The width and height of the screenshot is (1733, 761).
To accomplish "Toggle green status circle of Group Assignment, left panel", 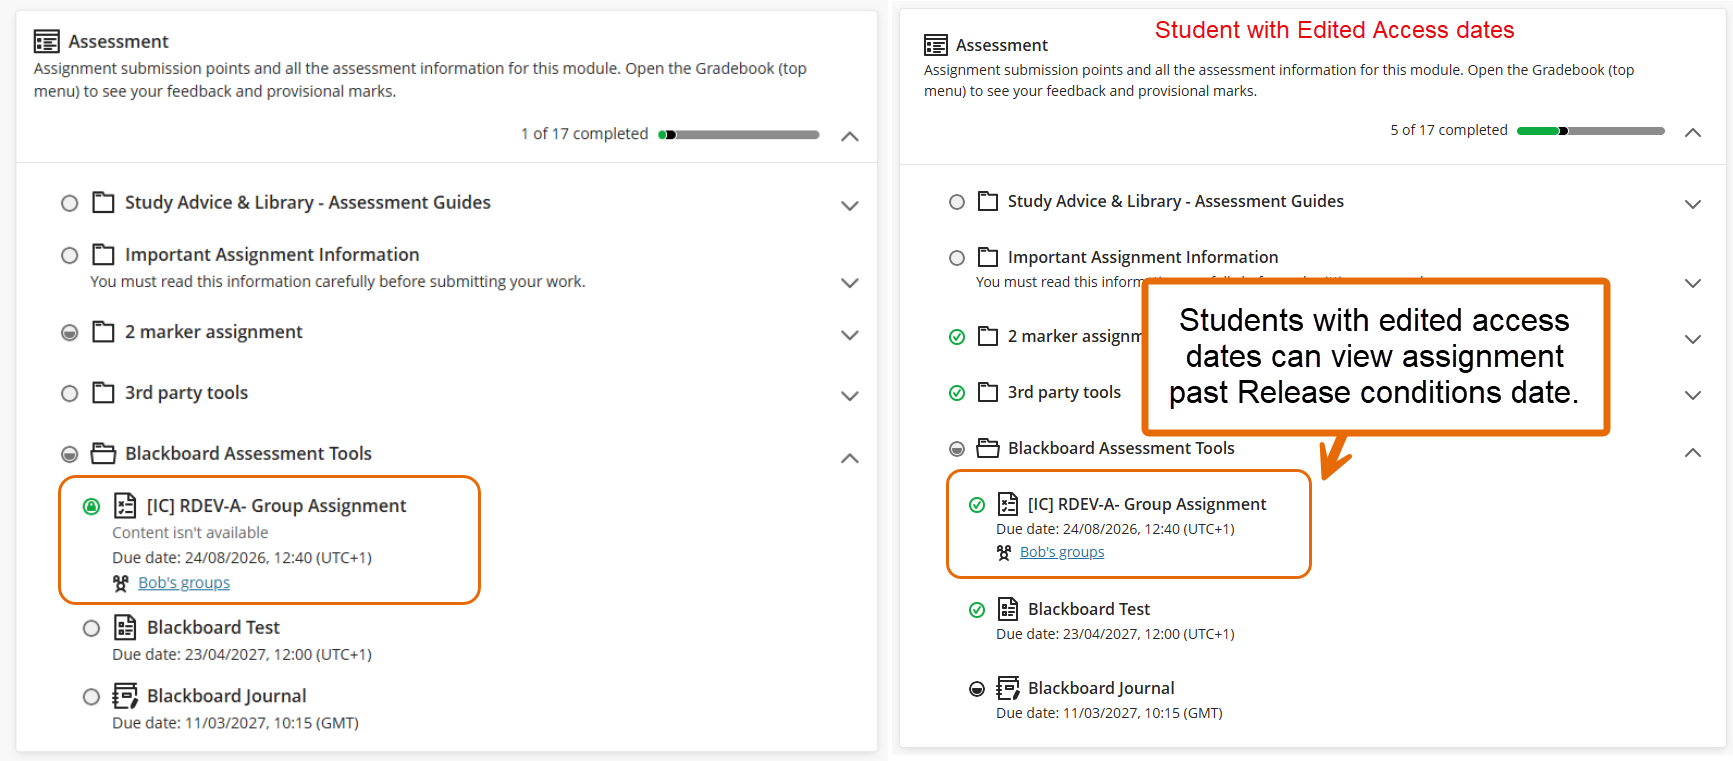I will coord(91,506).
